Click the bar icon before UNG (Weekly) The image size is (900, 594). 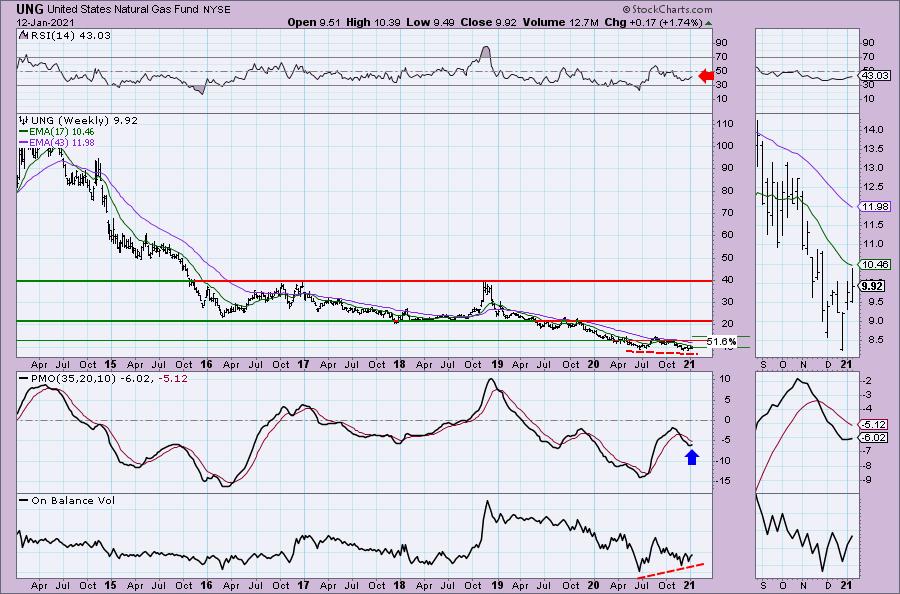click(24, 120)
